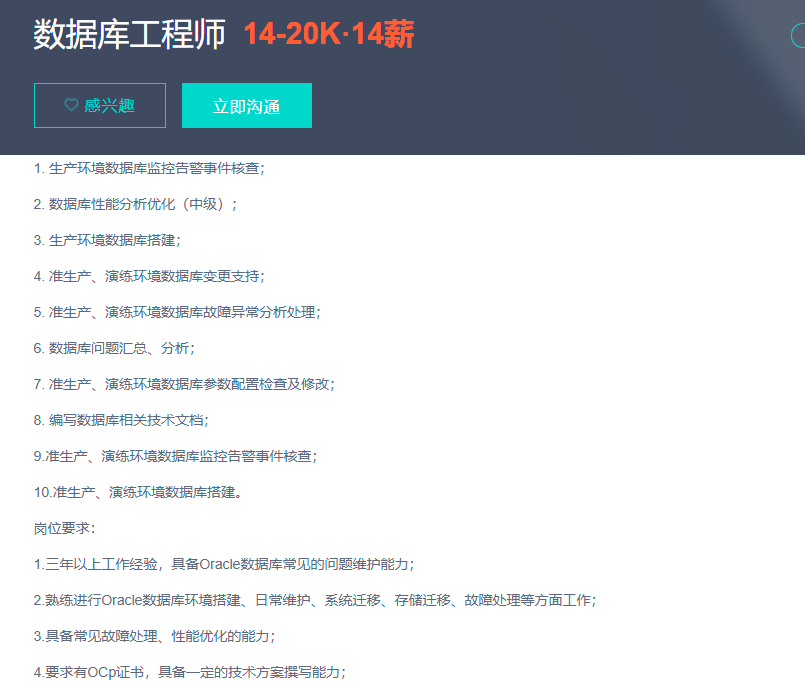The image size is (805, 688).
Task: Click the partial teal circle icon in header
Action: pyautogui.click(x=798, y=36)
